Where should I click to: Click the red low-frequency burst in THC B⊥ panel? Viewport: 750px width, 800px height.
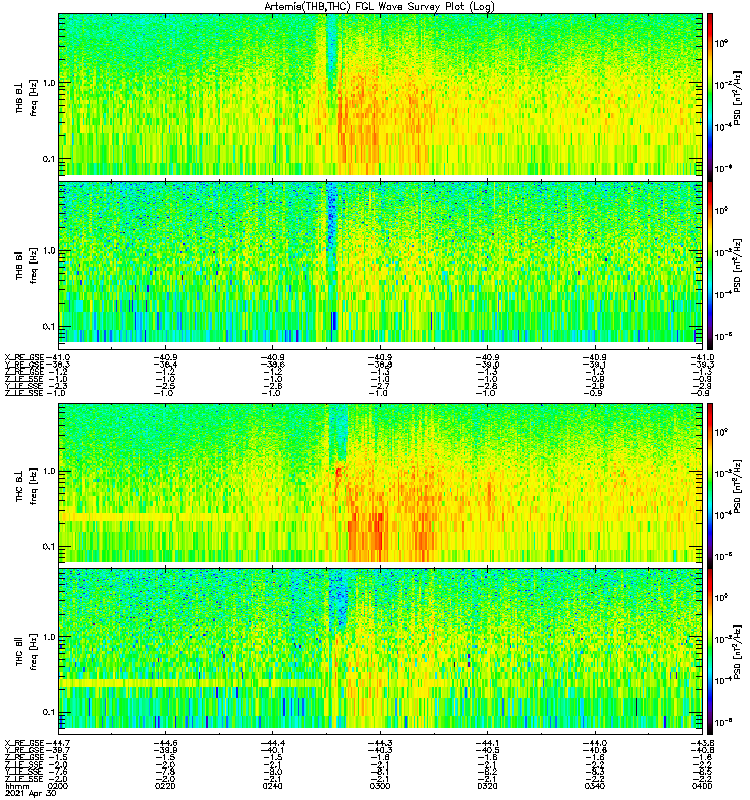pos(366,536)
